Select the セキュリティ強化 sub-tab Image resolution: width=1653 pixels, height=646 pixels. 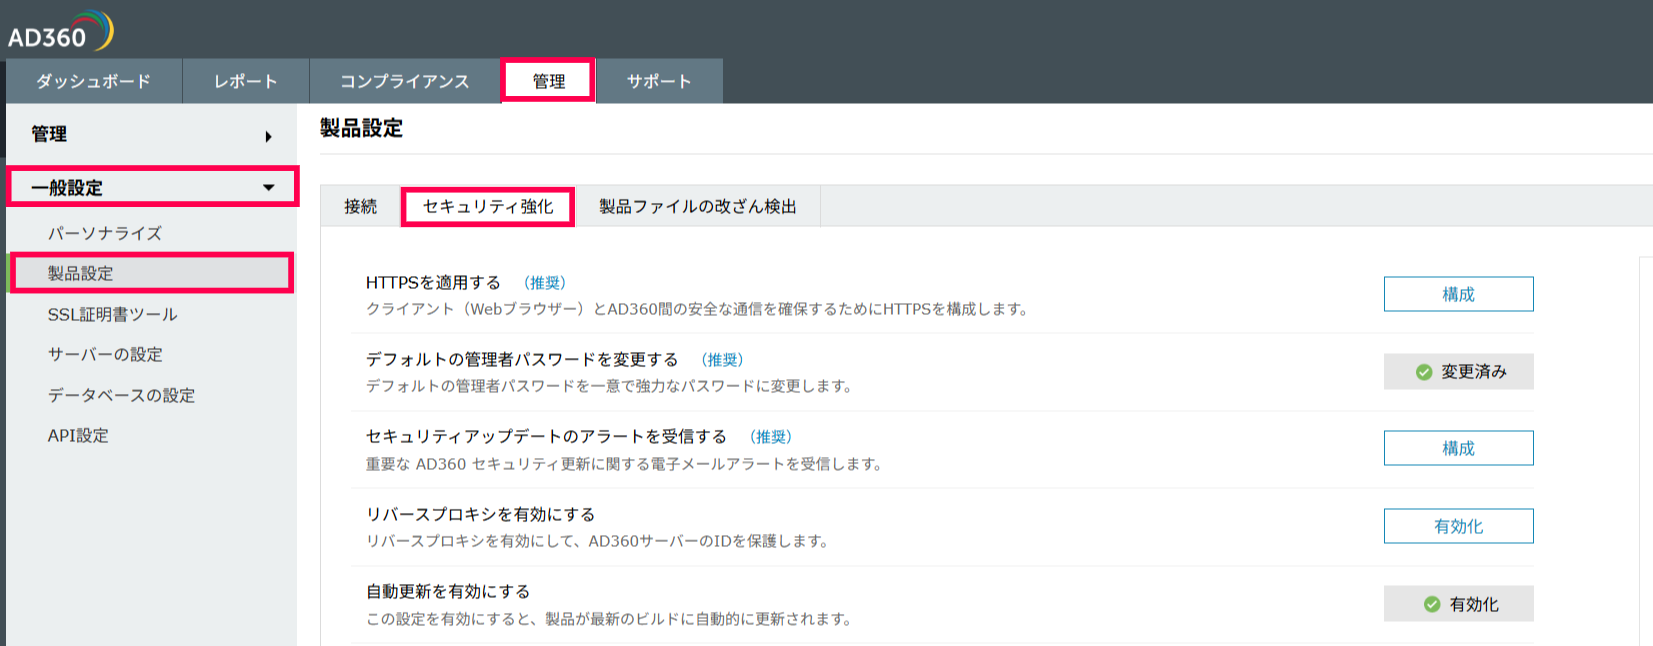488,206
